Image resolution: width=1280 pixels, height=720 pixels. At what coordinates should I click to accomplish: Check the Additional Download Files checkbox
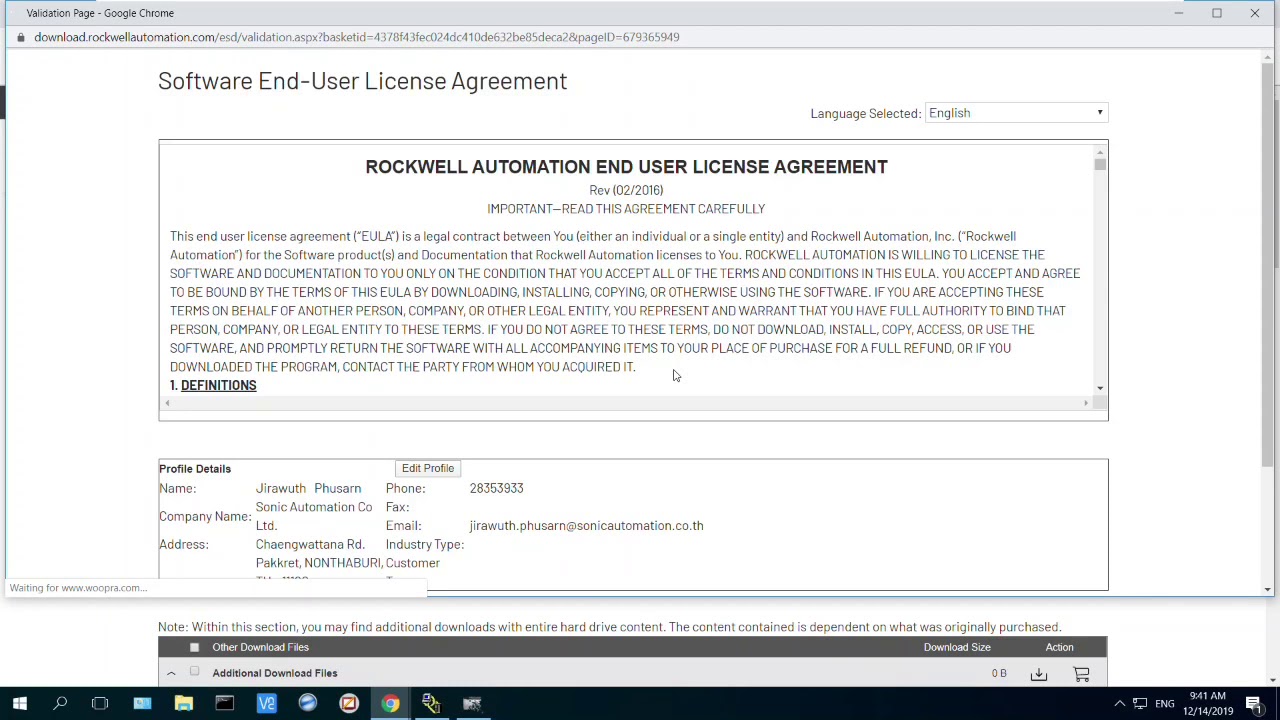pos(194,672)
